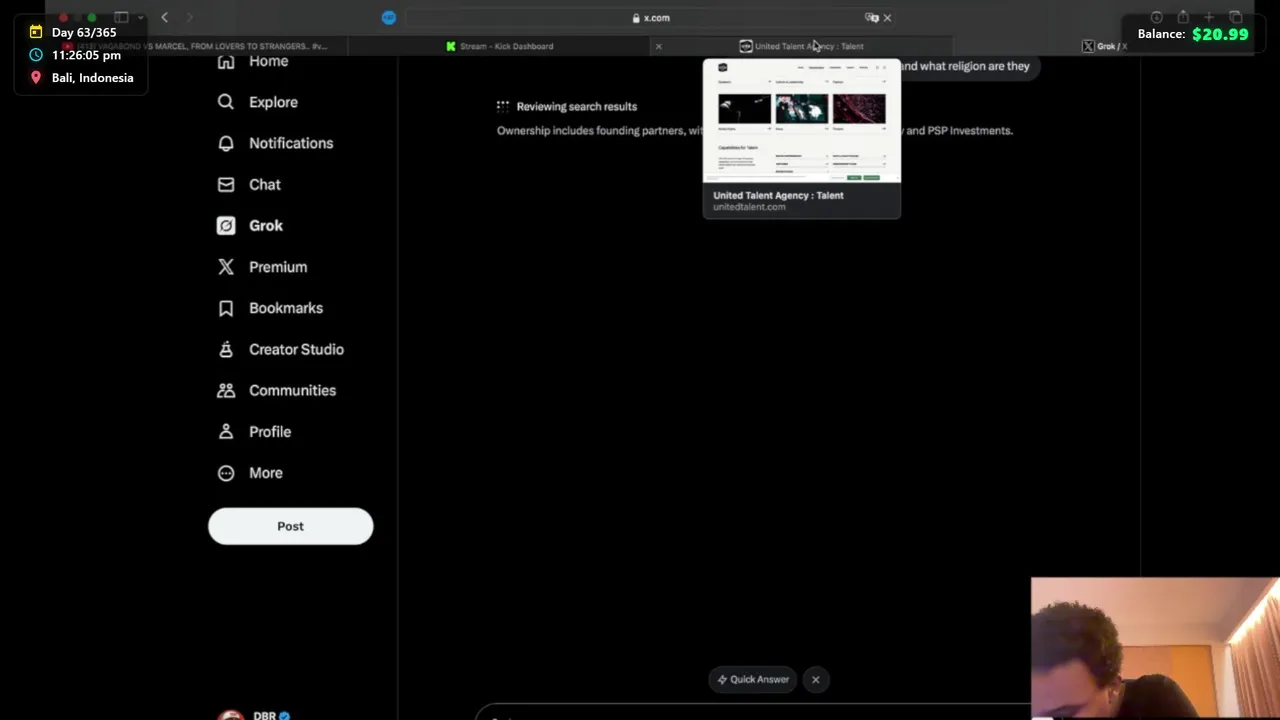Viewport: 1280px width, 720px height.
Task: Go back with Safari's back arrow
Action: pos(165,17)
